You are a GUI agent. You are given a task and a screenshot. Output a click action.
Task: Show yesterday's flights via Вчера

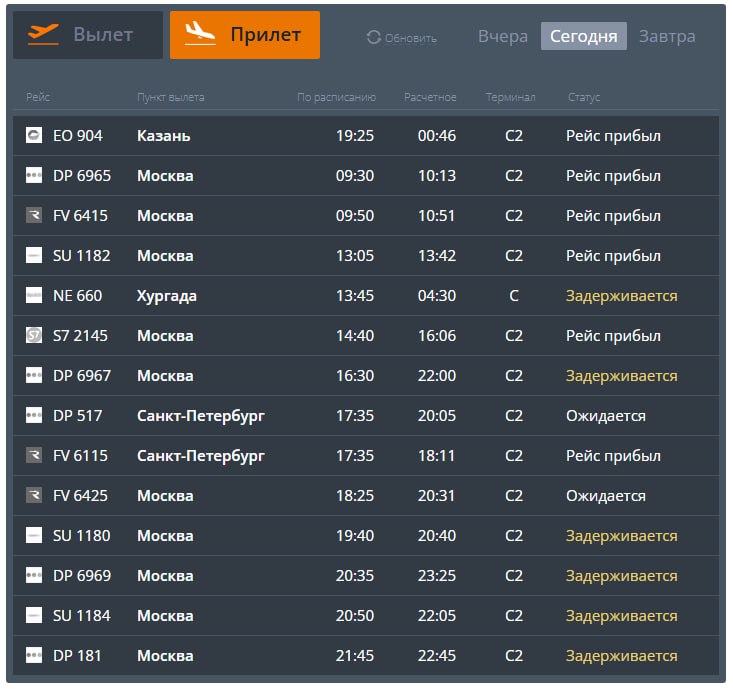coord(502,37)
